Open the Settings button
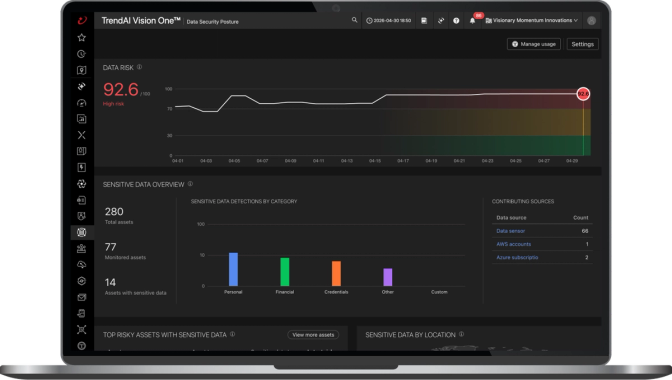The height and width of the screenshot is (380, 672). (x=582, y=44)
